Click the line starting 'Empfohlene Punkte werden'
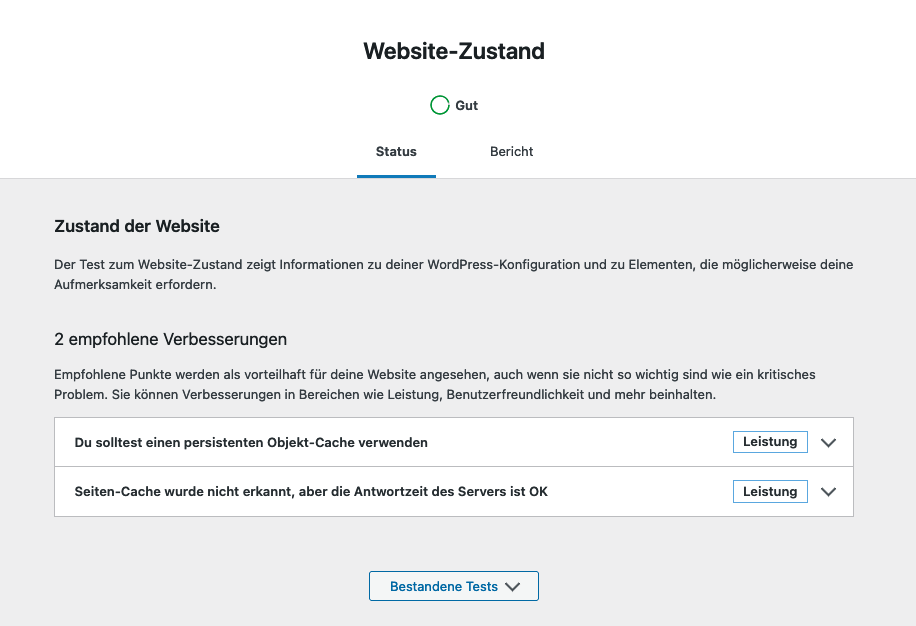Image resolution: width=916 pixels, height=626 pixels. click(435, 375)
